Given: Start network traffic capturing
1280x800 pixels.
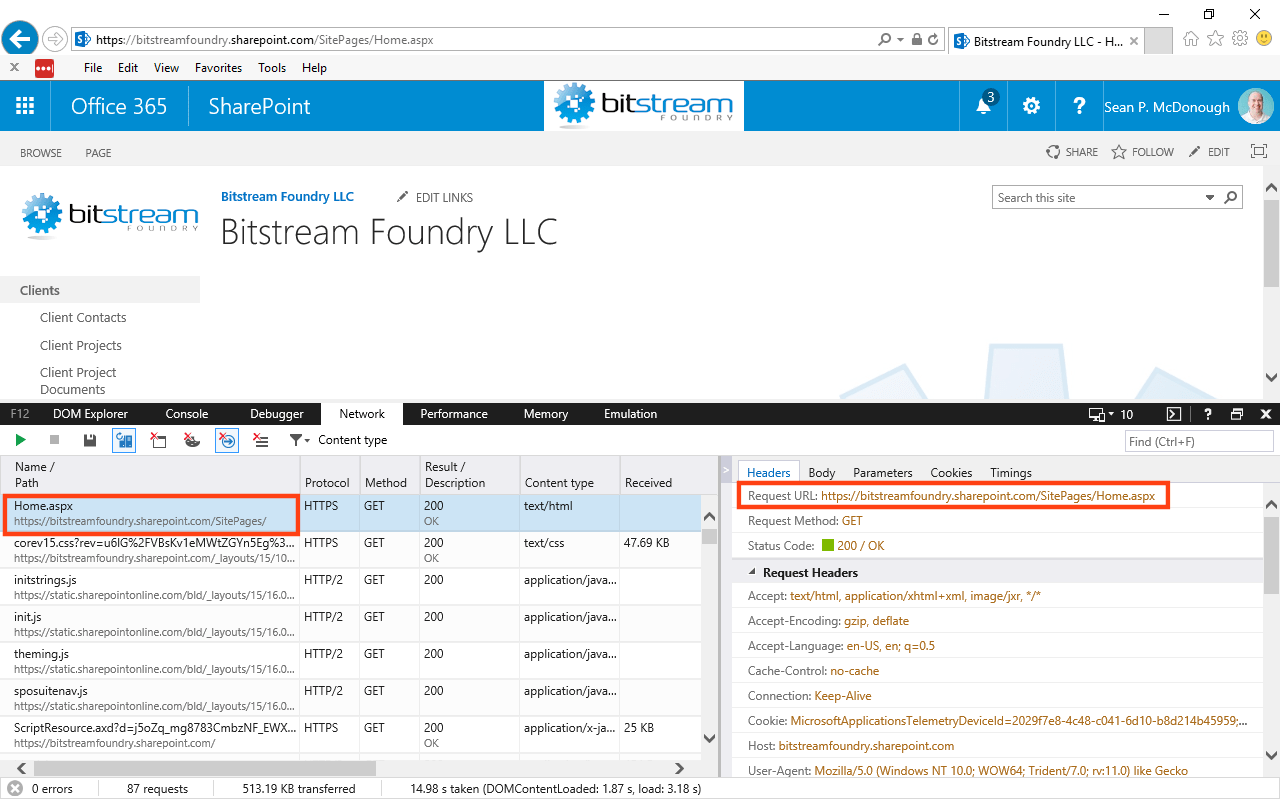Looking at the screenshot, I should pyautogui.click(x=20, y=440).
